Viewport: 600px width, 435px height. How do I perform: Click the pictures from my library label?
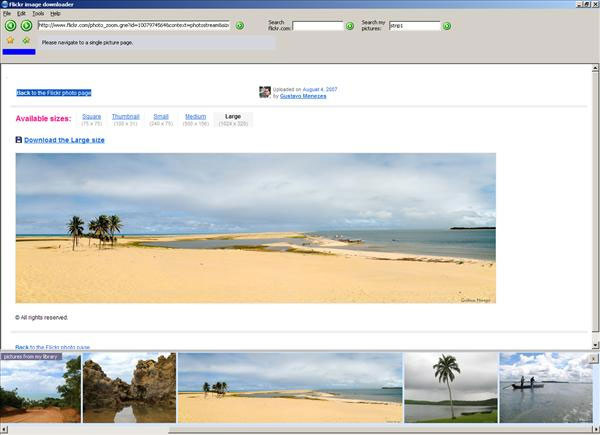coord(31,357)
